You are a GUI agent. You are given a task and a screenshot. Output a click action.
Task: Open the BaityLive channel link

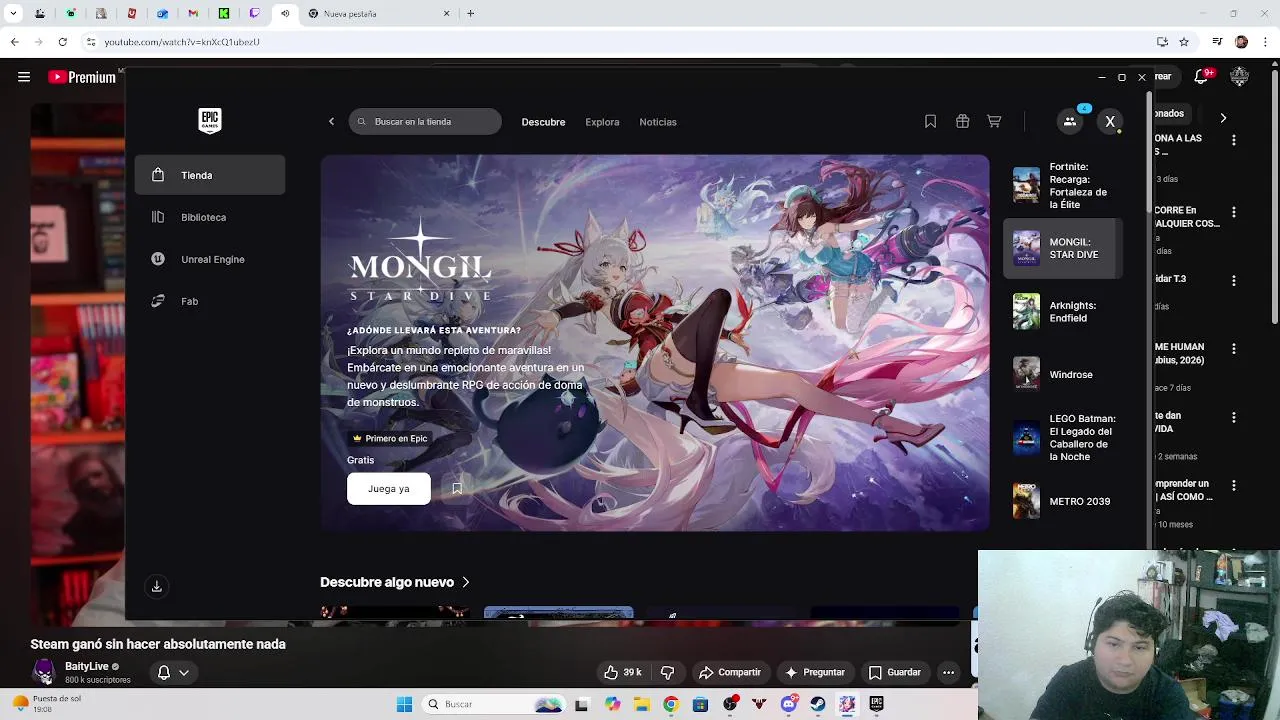(87, 666)
